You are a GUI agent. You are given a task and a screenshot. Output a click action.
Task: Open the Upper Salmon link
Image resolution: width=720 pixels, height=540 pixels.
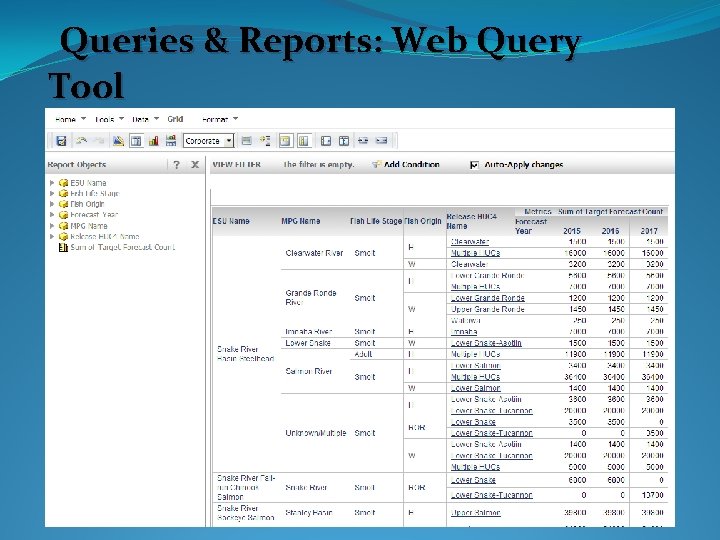476,513
